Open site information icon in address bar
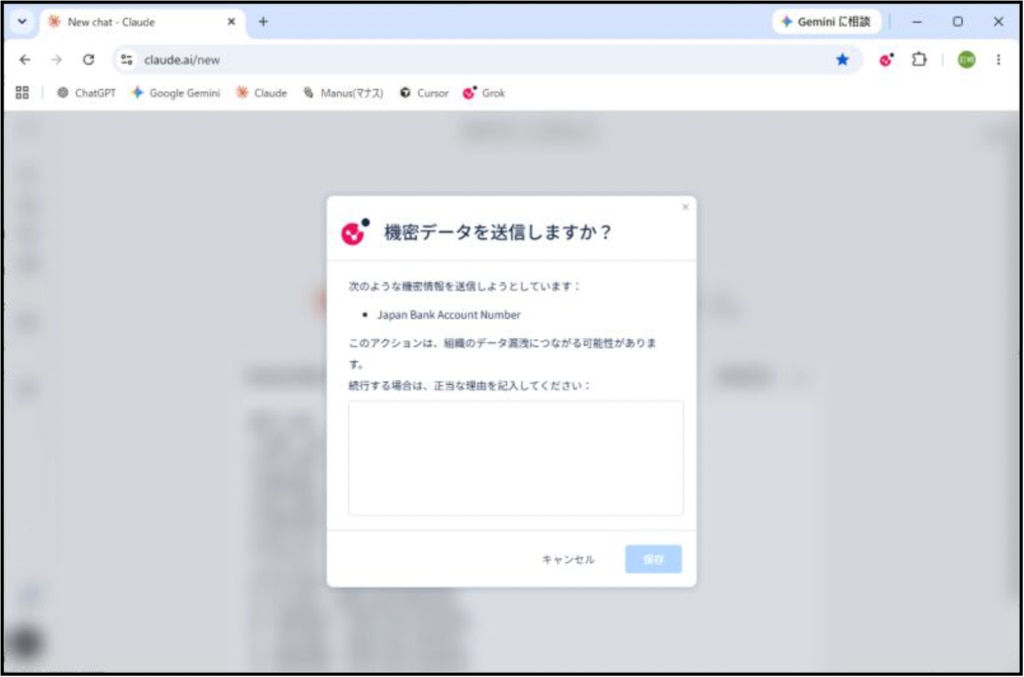The width and height of the screenshot is (1024, 677). (x=127, y=60)
